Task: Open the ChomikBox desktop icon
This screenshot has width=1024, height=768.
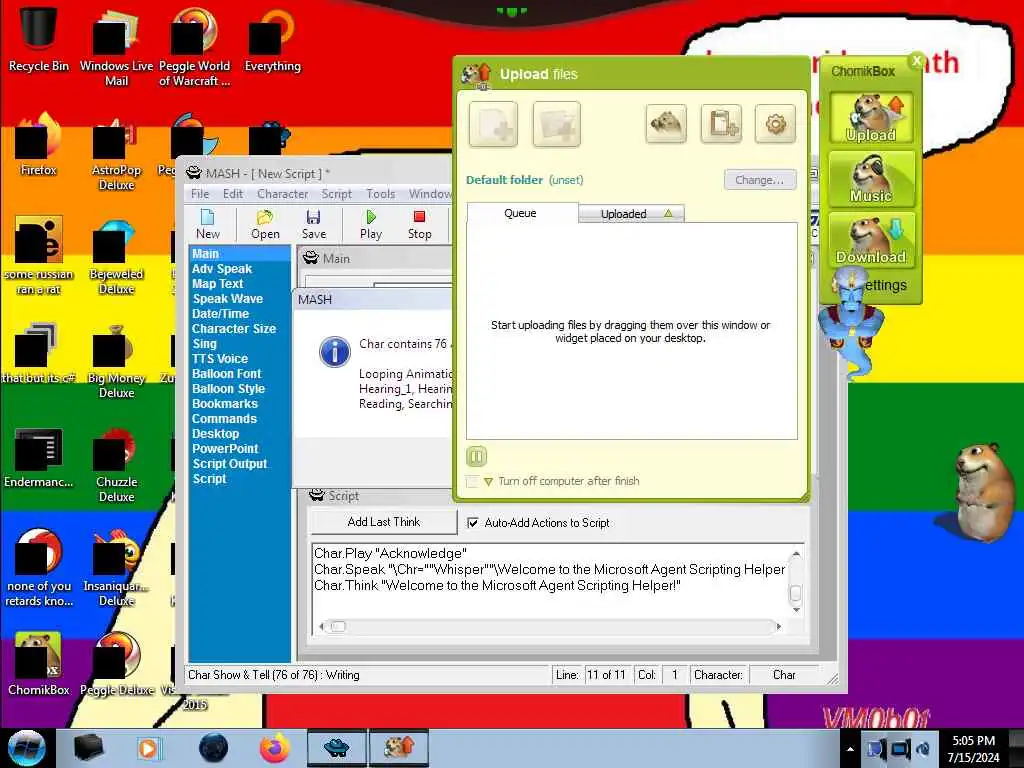Action: tap(39, 664)
